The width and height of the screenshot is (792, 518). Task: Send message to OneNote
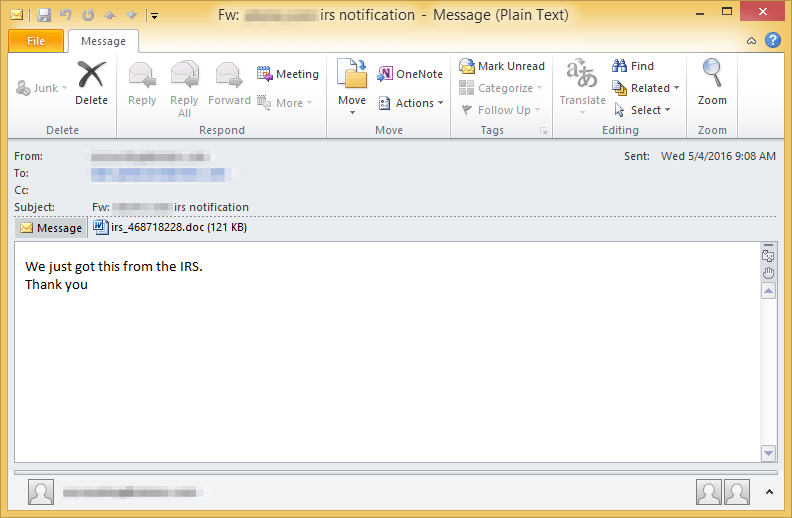[410, 74]
